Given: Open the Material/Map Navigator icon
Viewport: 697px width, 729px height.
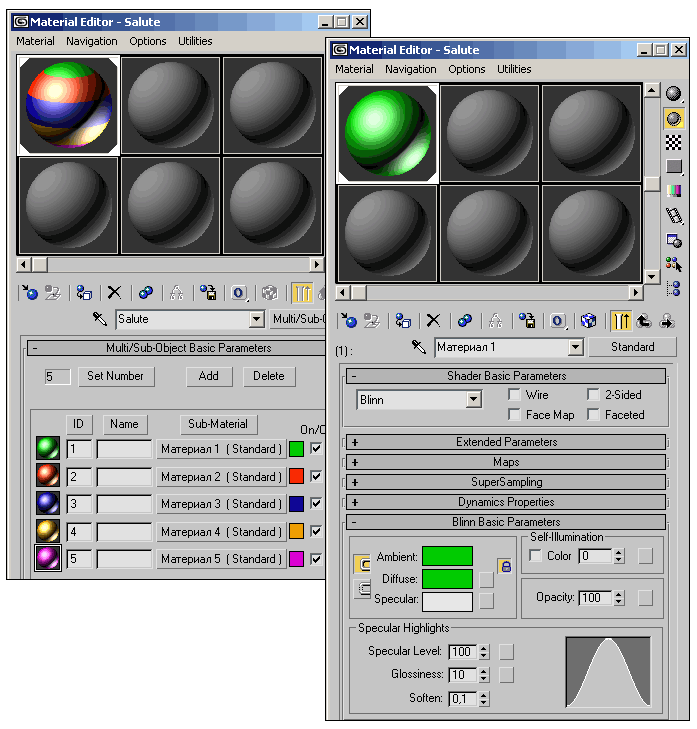Looking at the screenshot, I should (x=674, y=288).
